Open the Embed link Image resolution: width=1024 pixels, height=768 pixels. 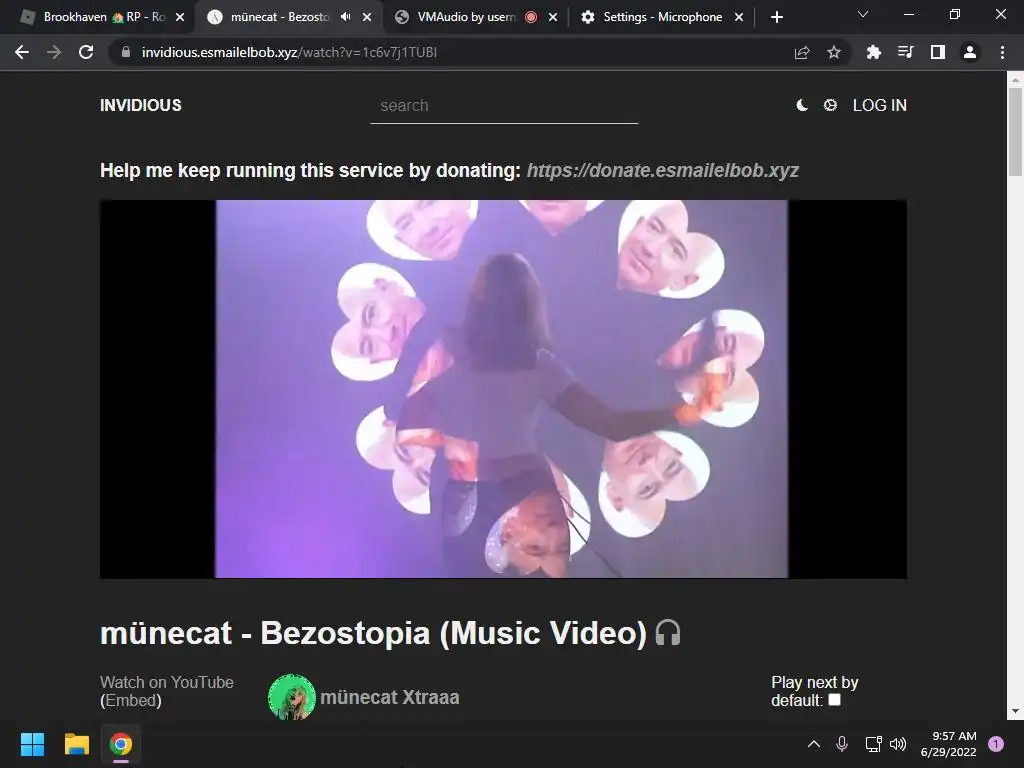tap(131, 700)
